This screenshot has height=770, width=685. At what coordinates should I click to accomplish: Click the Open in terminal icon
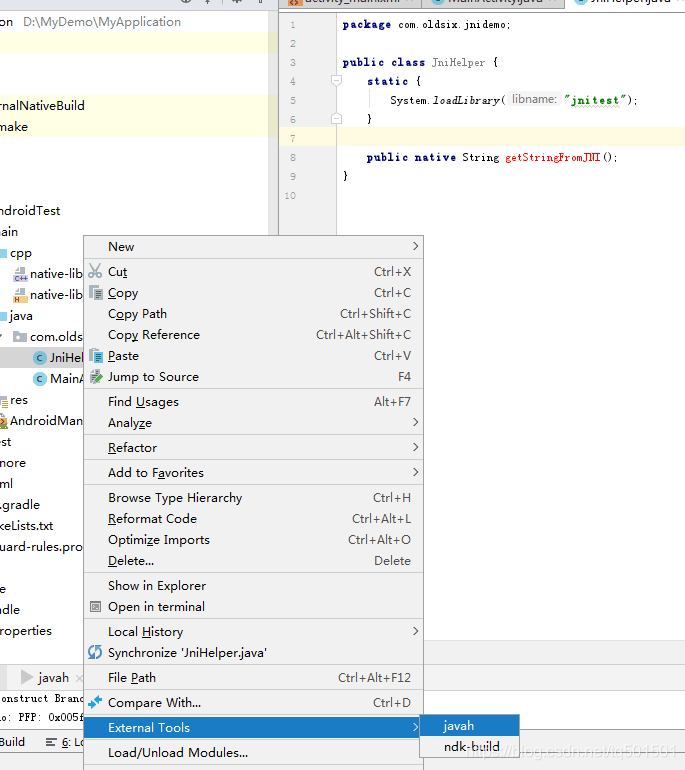coord(96,606)
